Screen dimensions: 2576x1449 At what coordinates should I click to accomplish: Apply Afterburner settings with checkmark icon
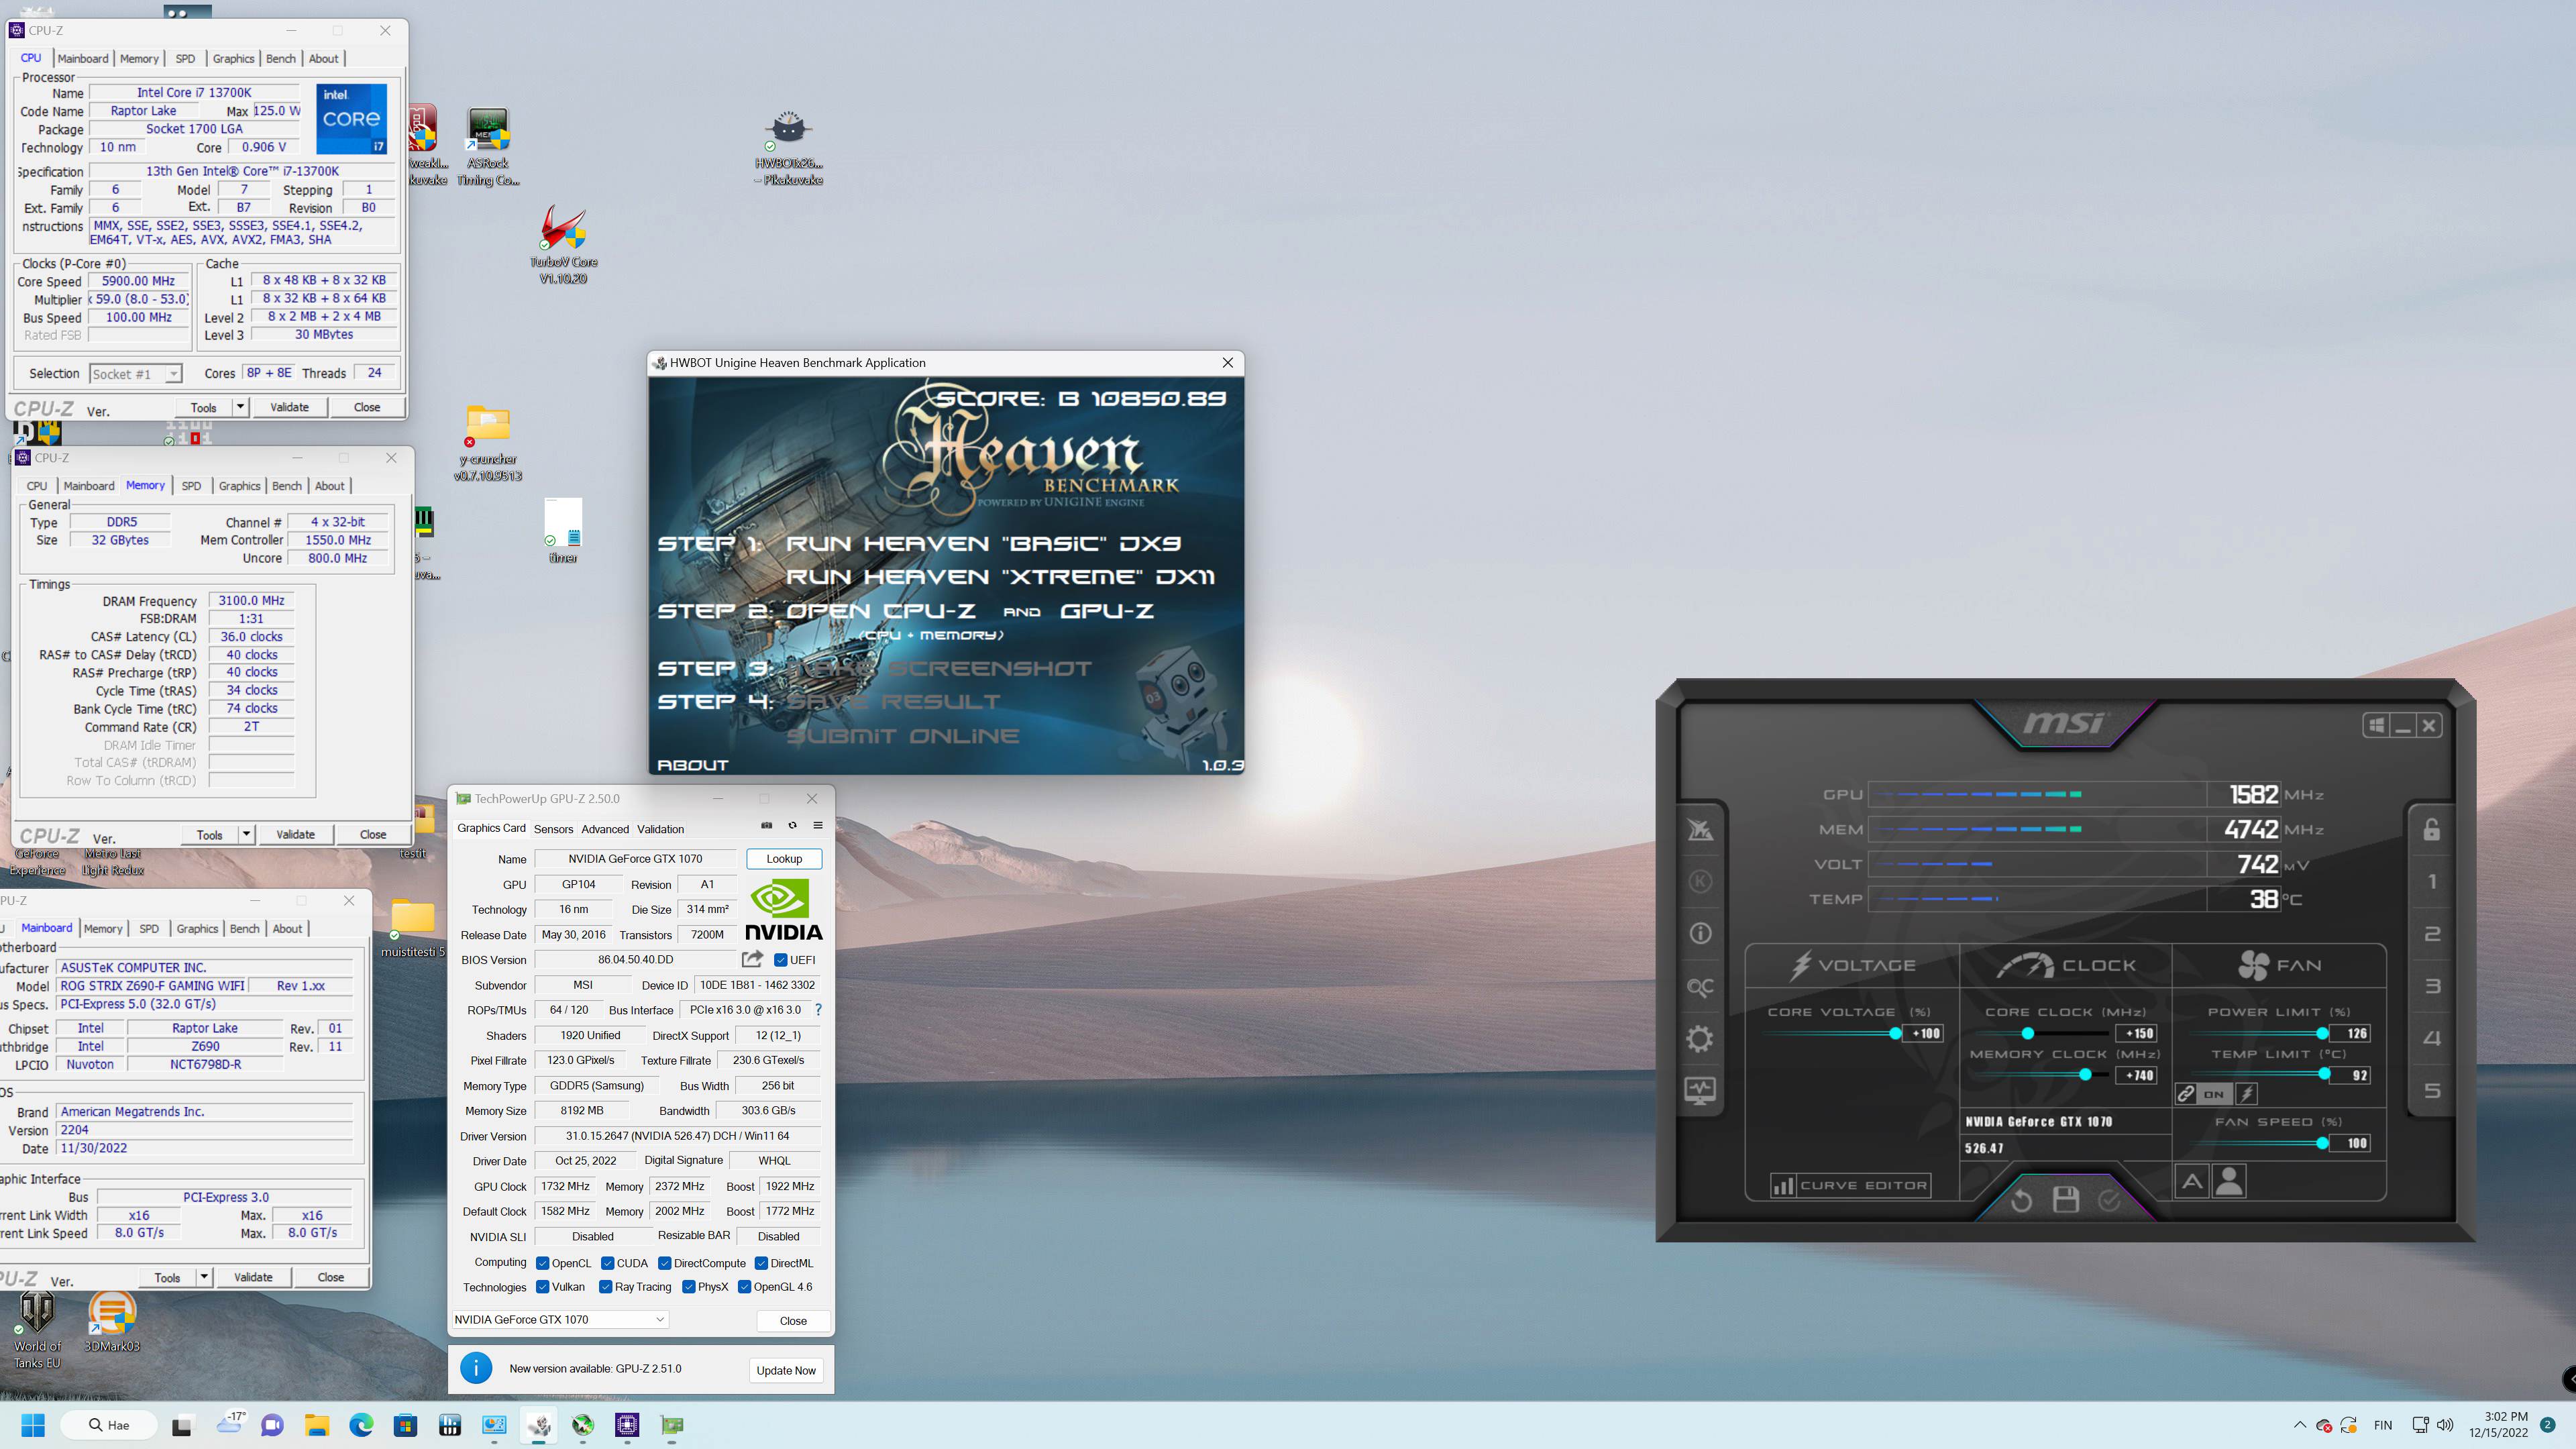[2110, 1200]
